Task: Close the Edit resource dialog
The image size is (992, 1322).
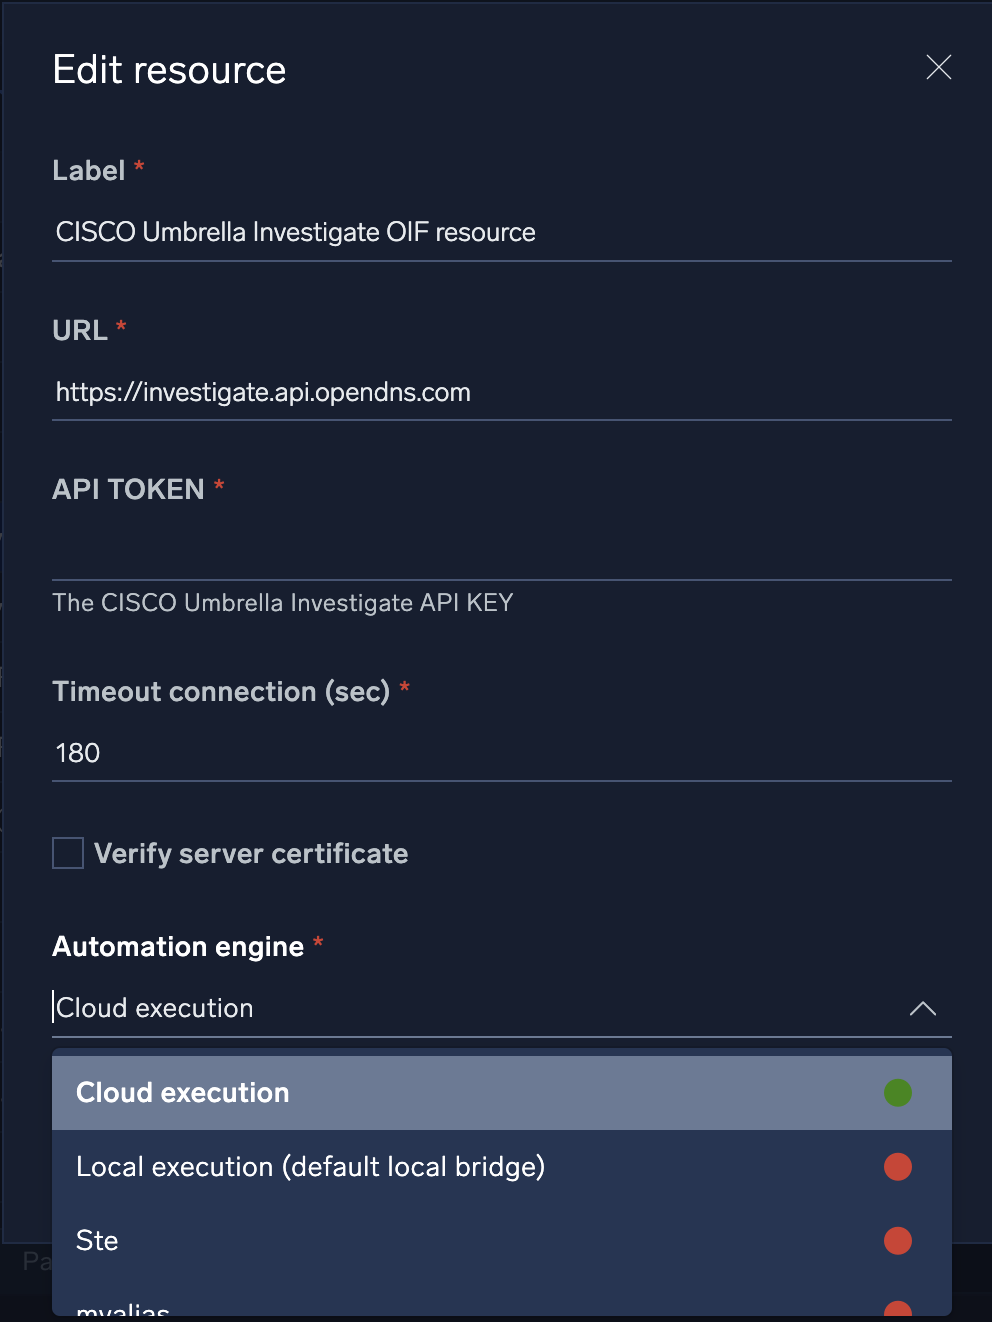Action: tap(938, 67)
